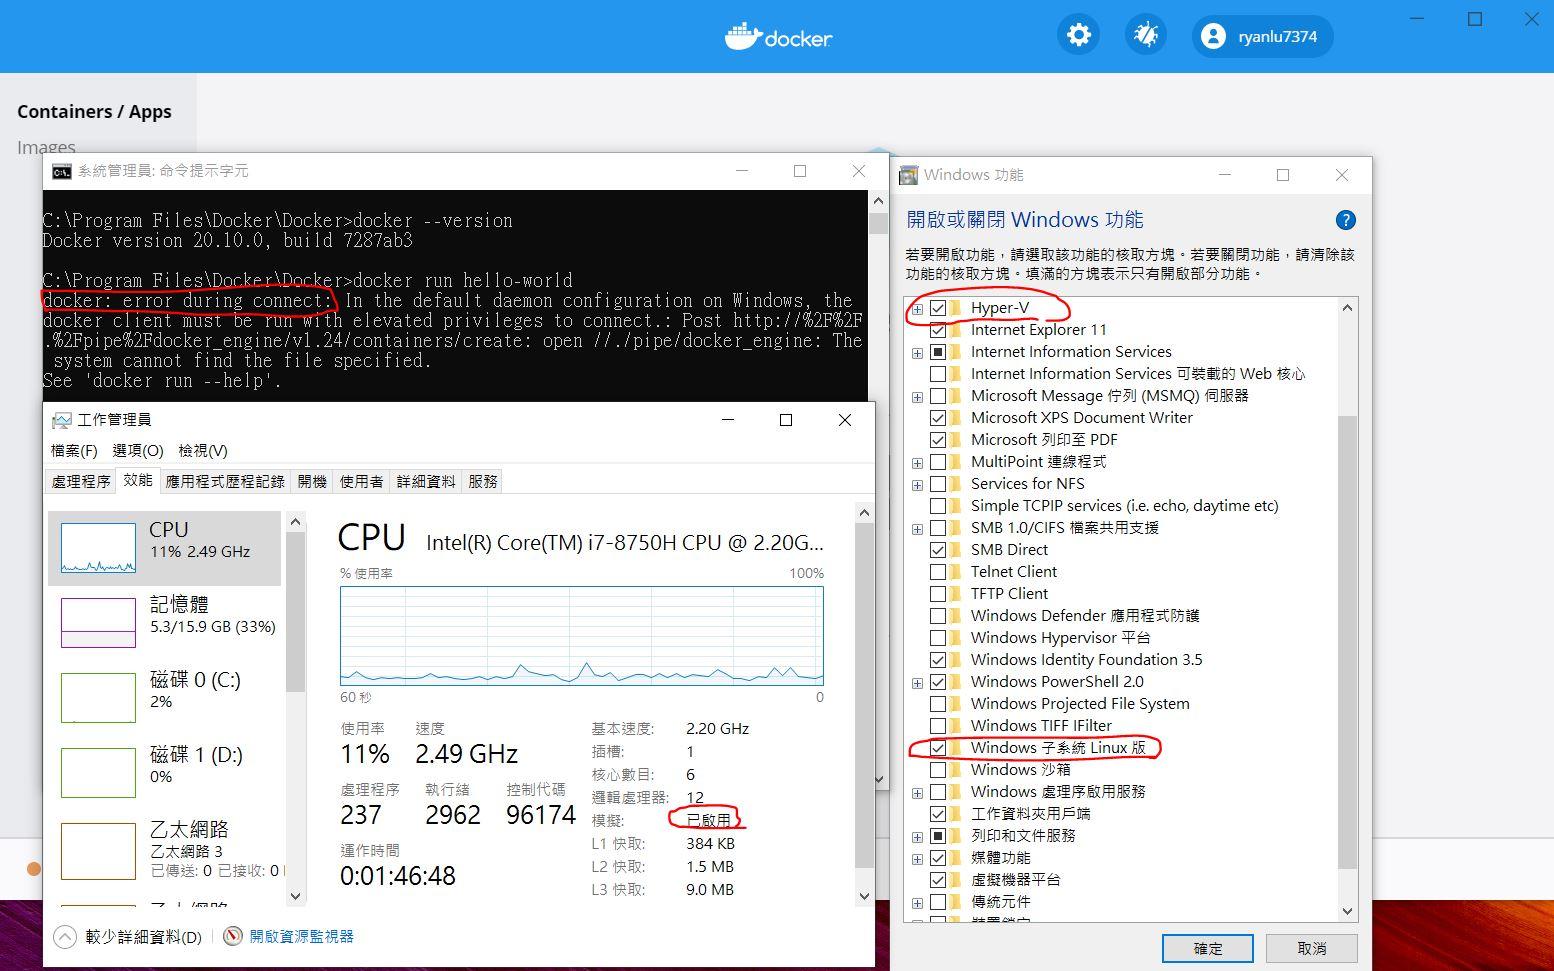Expand Windows PowerShell 2.0 node
The width and height of the screenshot is (1554, 971).
pos(917,683)
